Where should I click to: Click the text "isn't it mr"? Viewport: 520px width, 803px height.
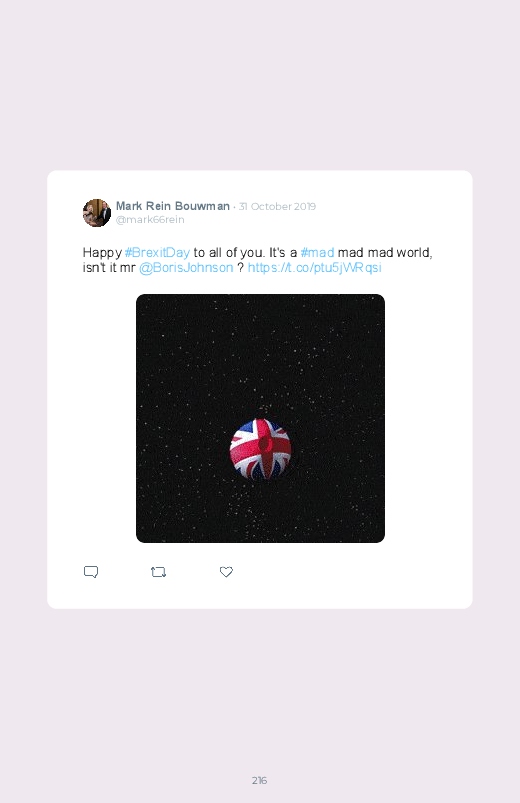[x=109, y=268]
